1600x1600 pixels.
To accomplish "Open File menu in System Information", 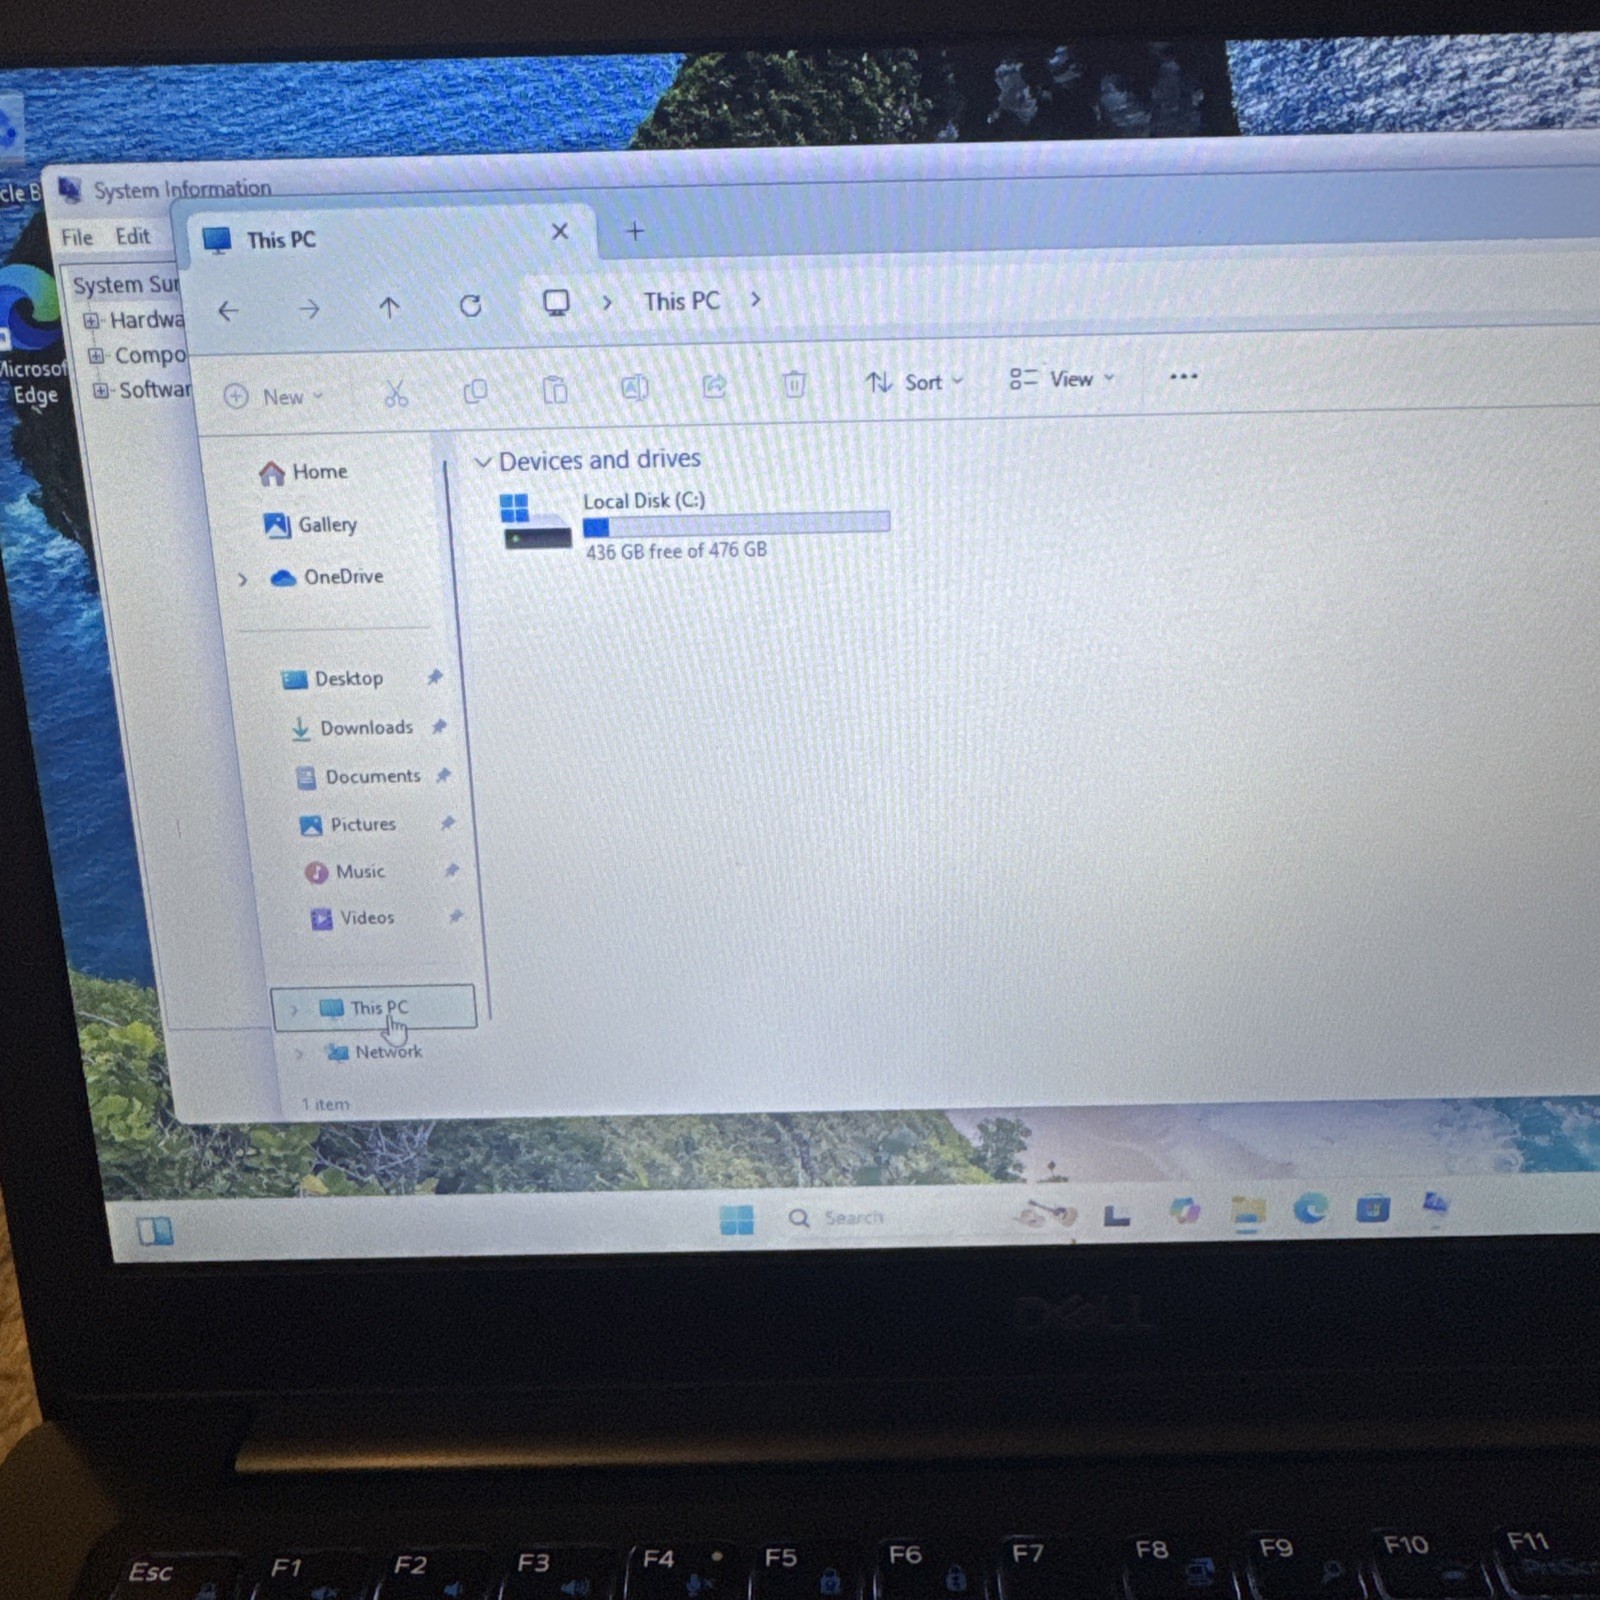I will (77, 238).
